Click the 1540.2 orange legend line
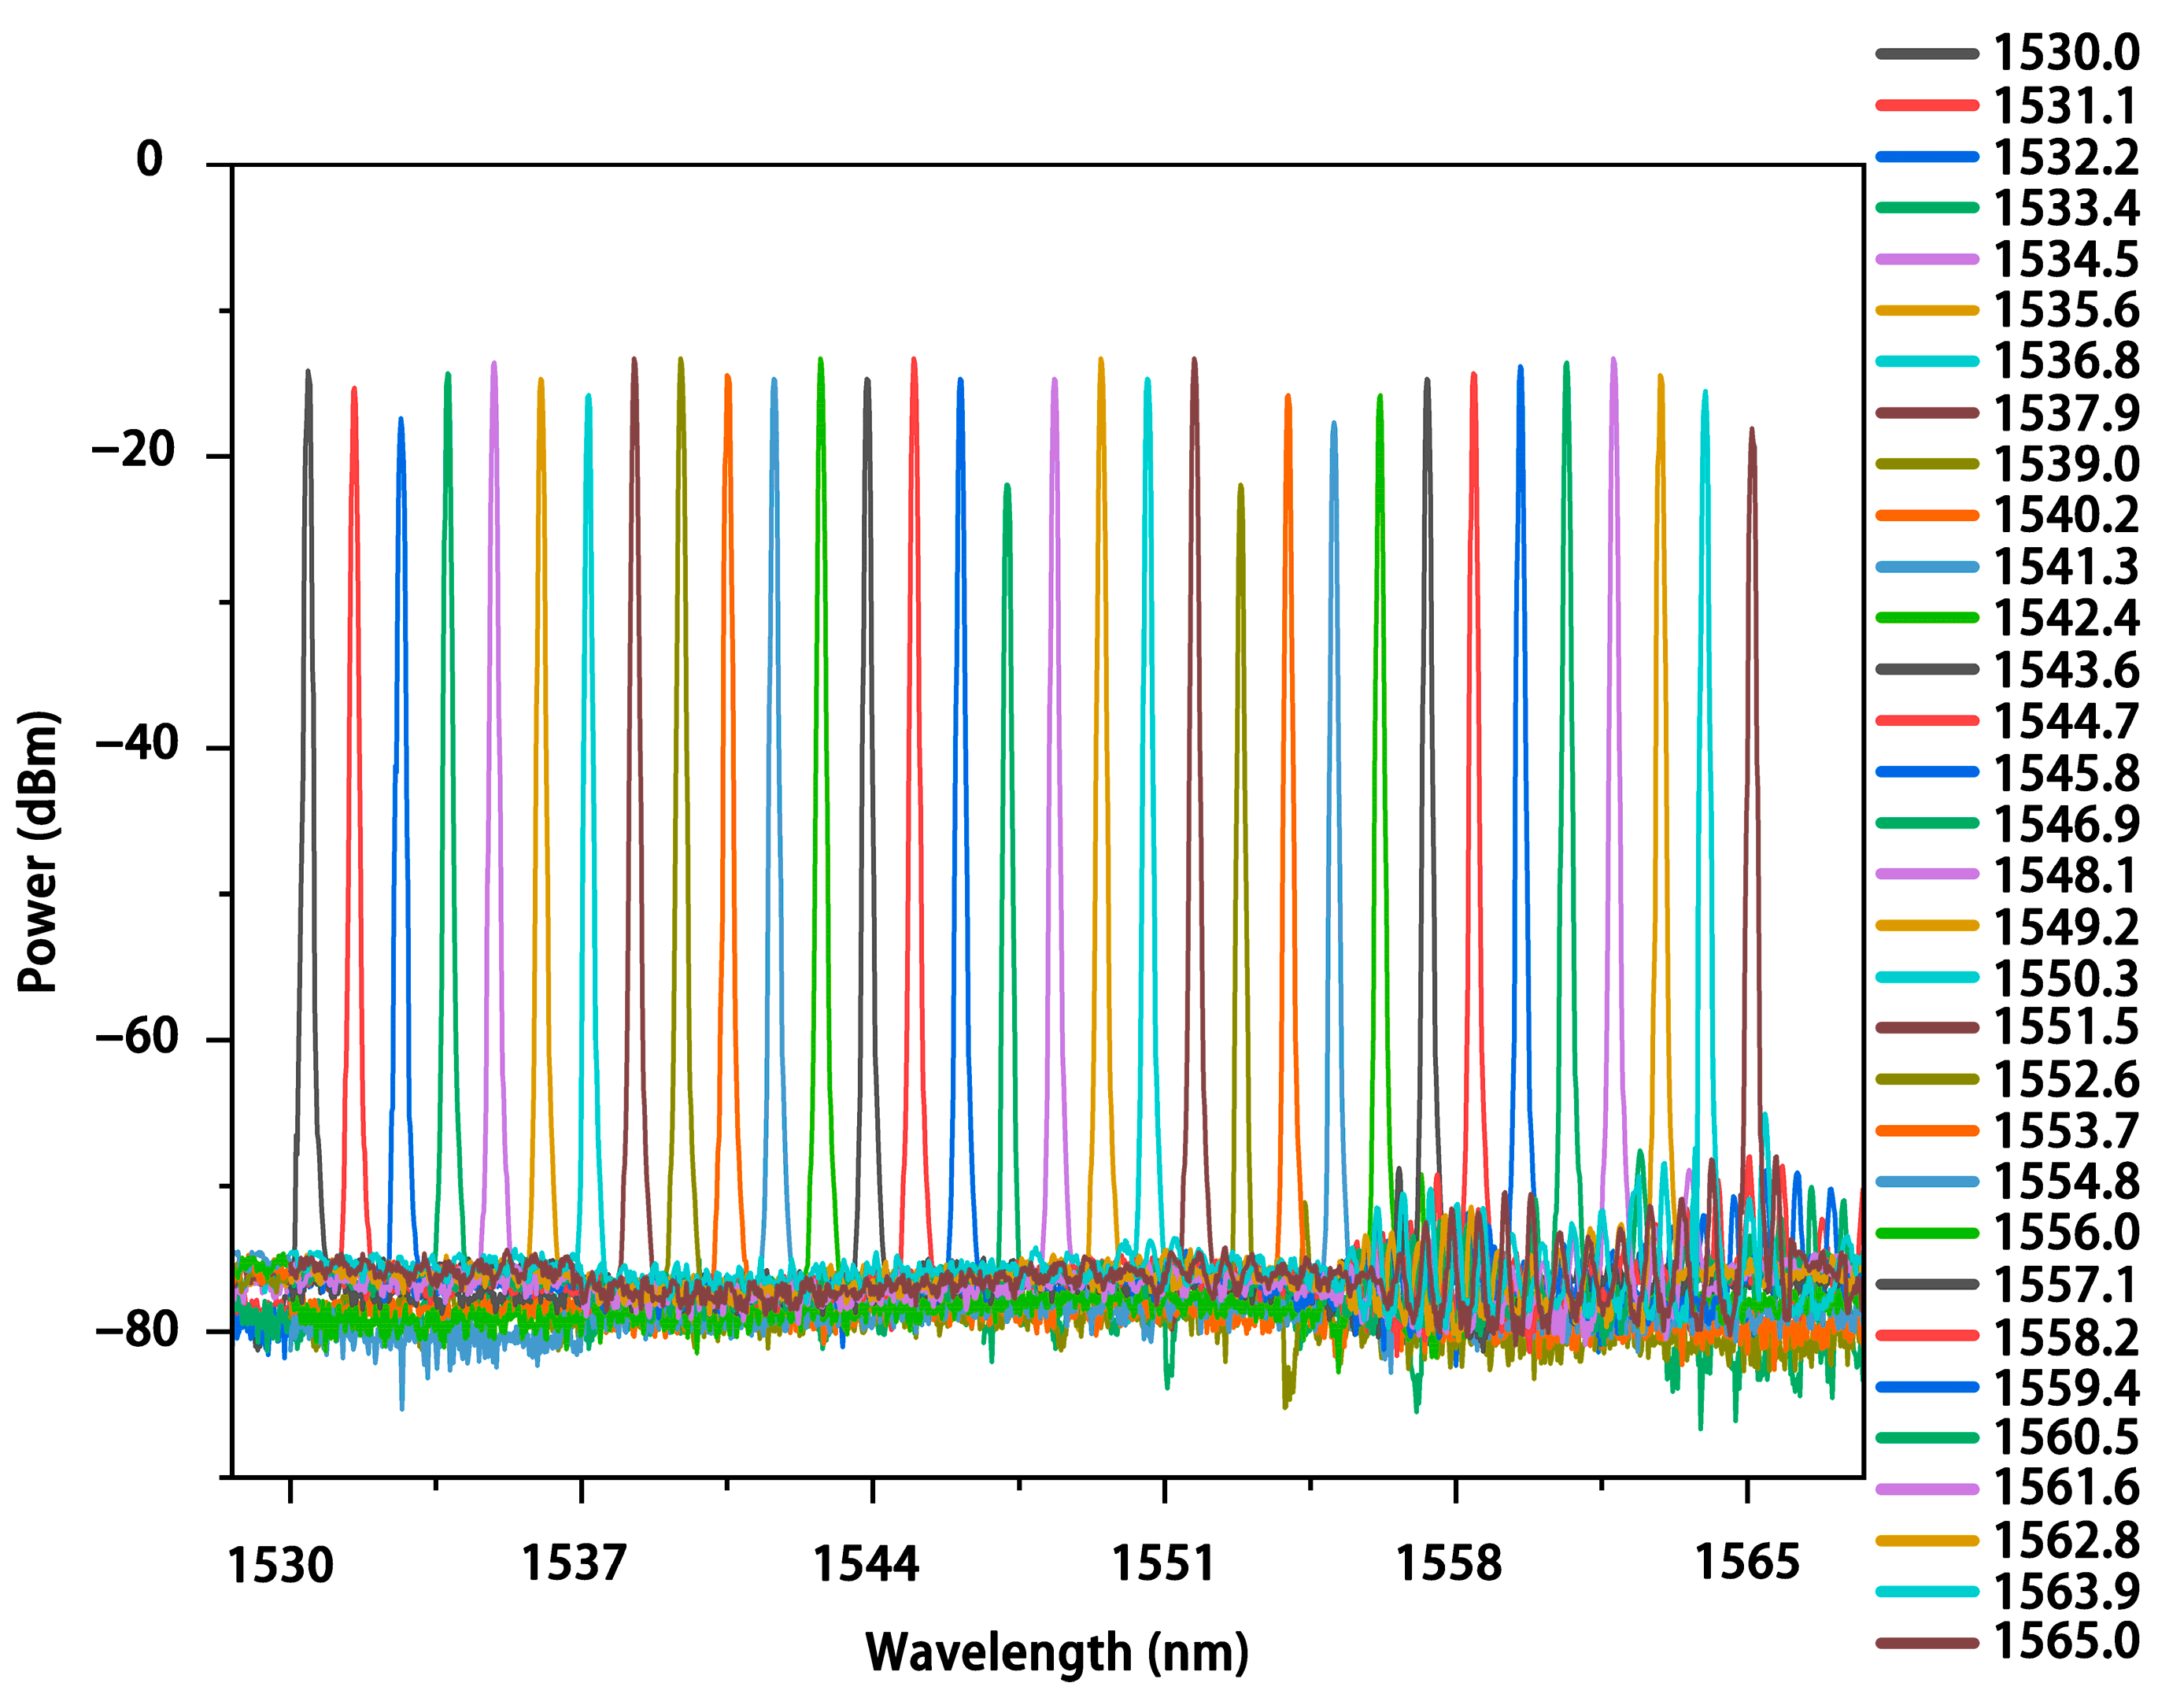The image size is (2184, 1694). pyautogui.click(x=1927, y=516)
